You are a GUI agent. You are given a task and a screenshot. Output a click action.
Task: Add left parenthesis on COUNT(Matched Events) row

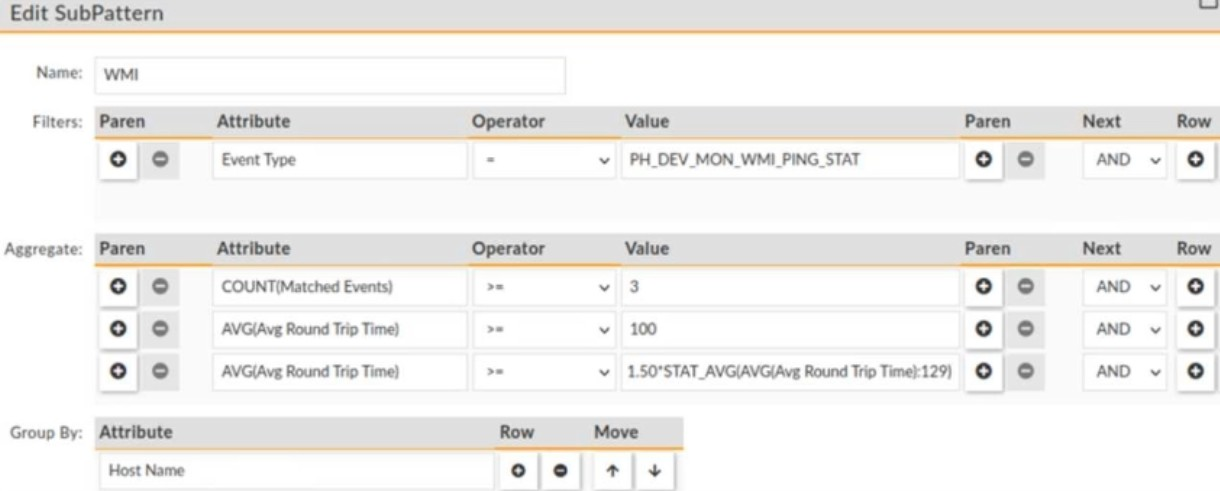point(116,287)
